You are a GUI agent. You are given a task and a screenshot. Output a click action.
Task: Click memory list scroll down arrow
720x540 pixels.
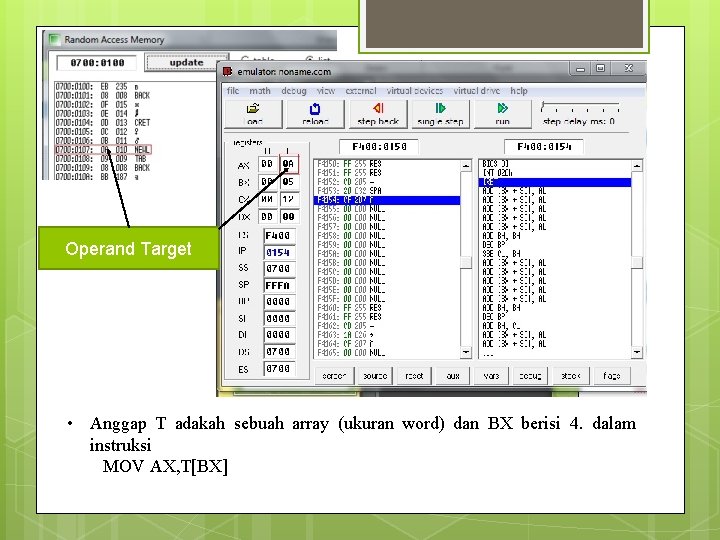coord(466,352)
